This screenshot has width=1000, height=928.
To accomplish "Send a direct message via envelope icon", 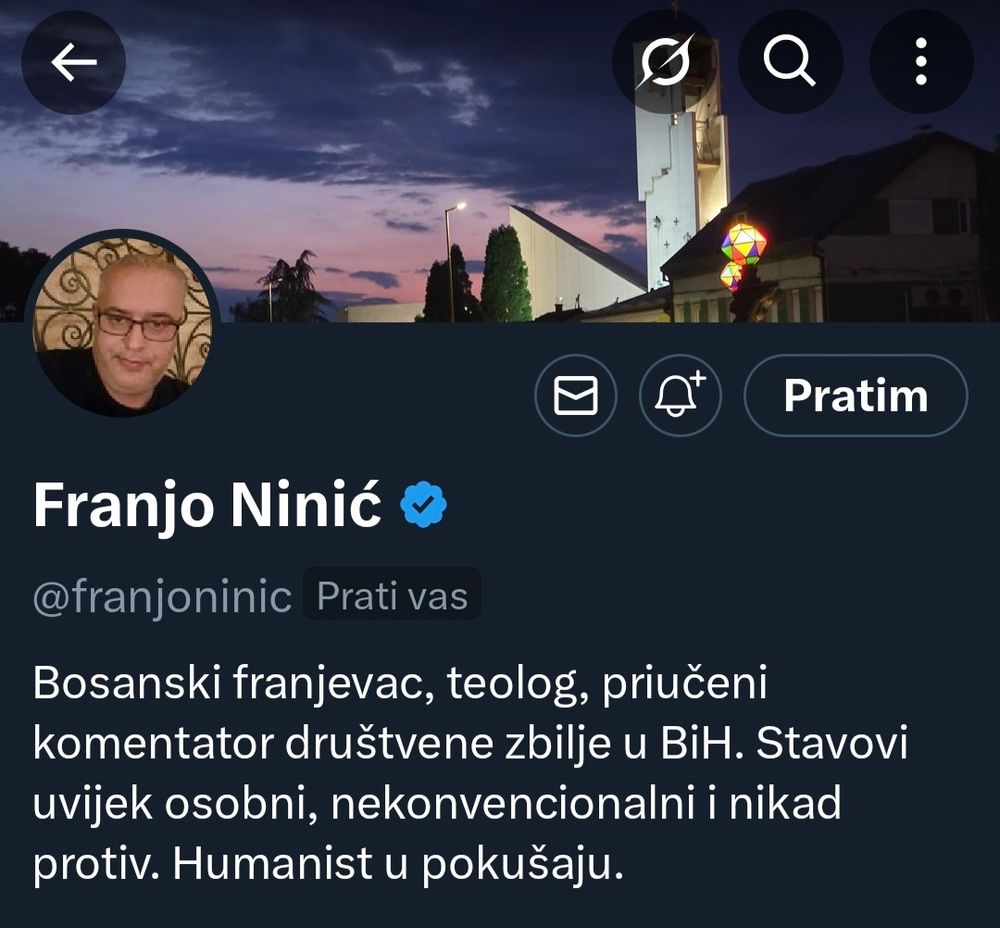I will point(576,395).
